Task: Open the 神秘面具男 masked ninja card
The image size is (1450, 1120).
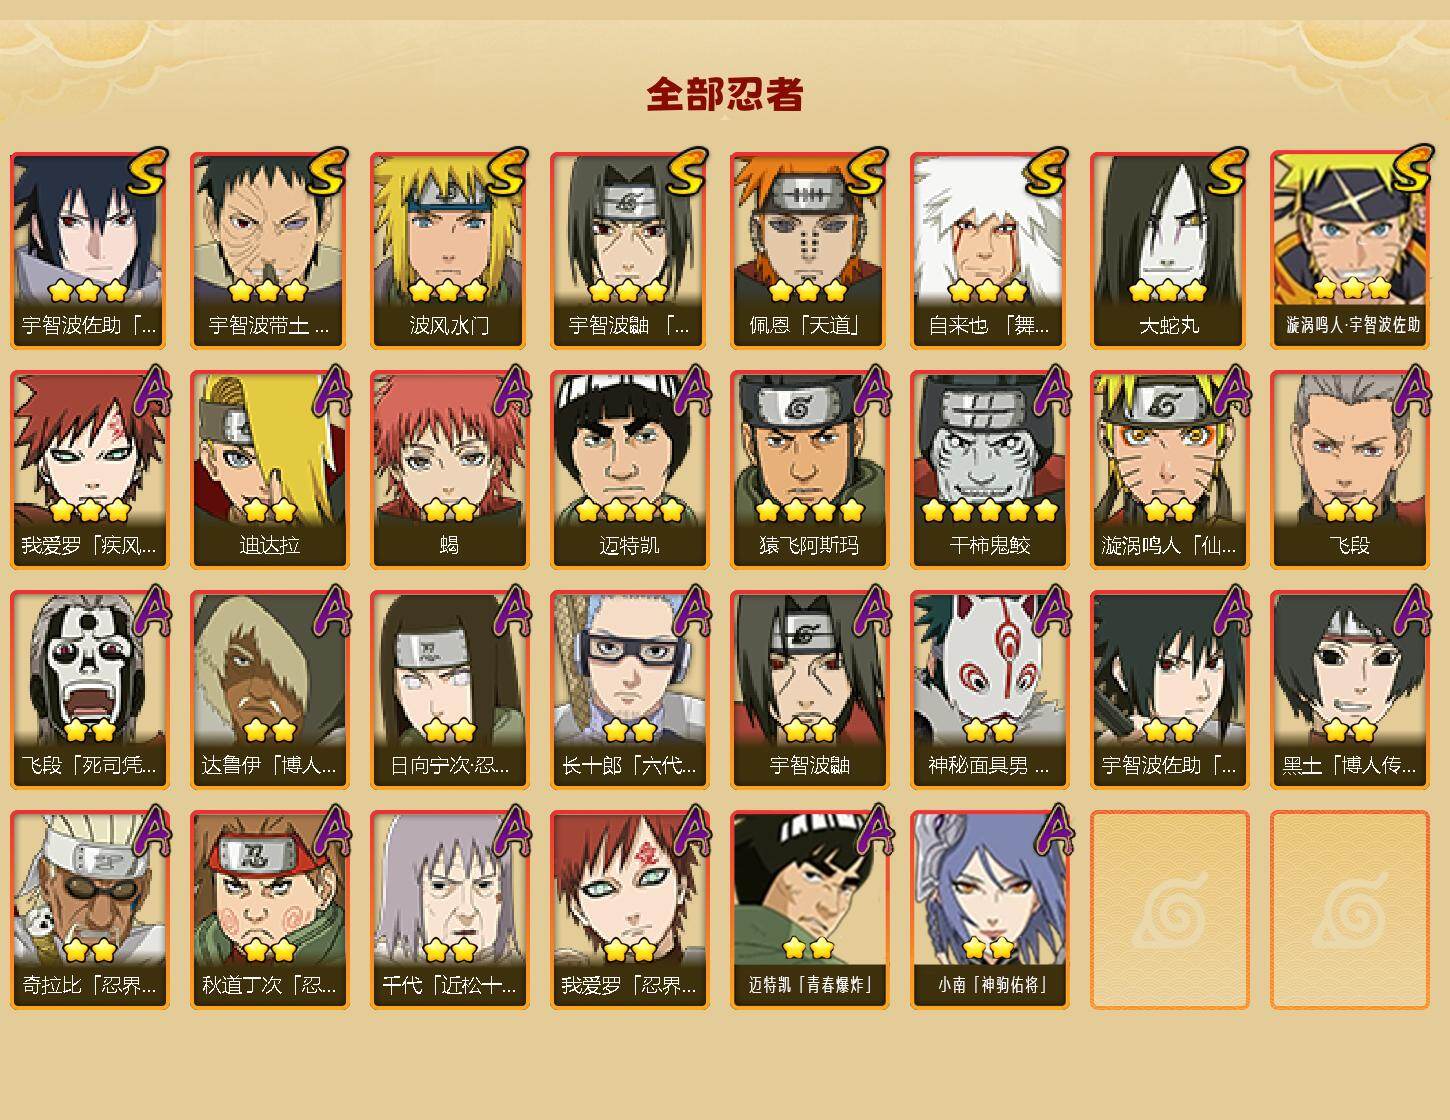Action: click(989, 690)
